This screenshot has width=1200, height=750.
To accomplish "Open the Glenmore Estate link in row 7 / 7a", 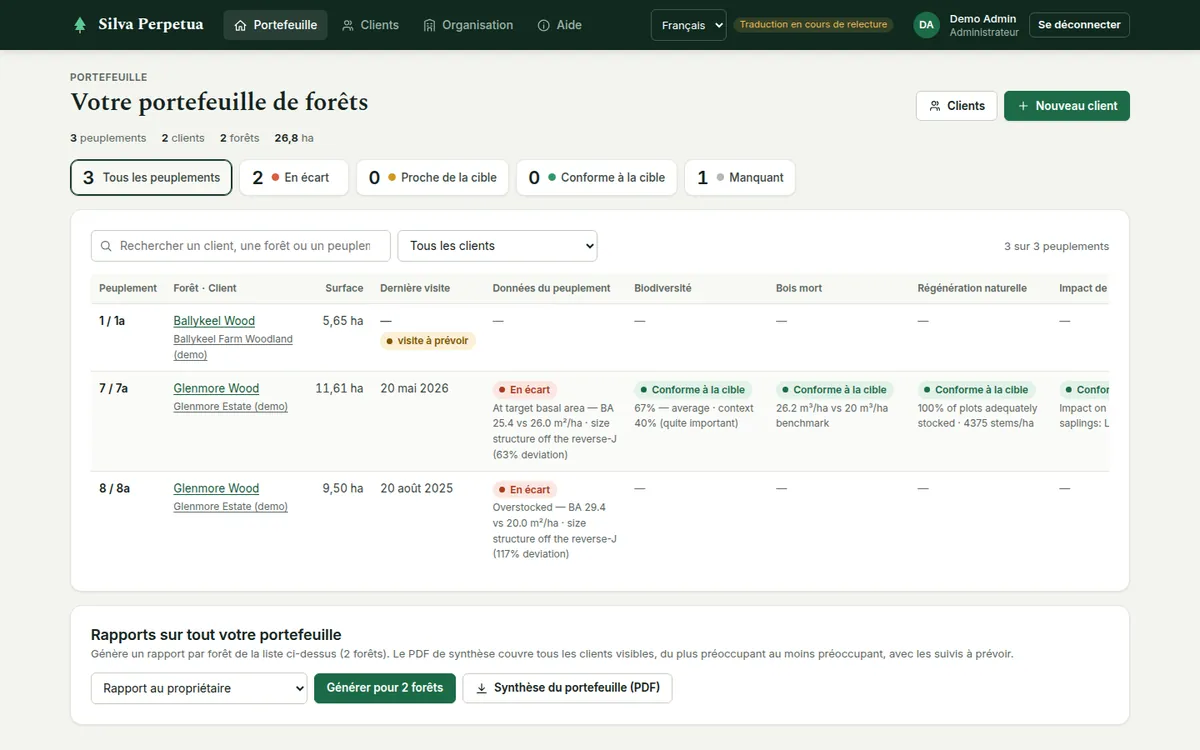I will point(230,407).
